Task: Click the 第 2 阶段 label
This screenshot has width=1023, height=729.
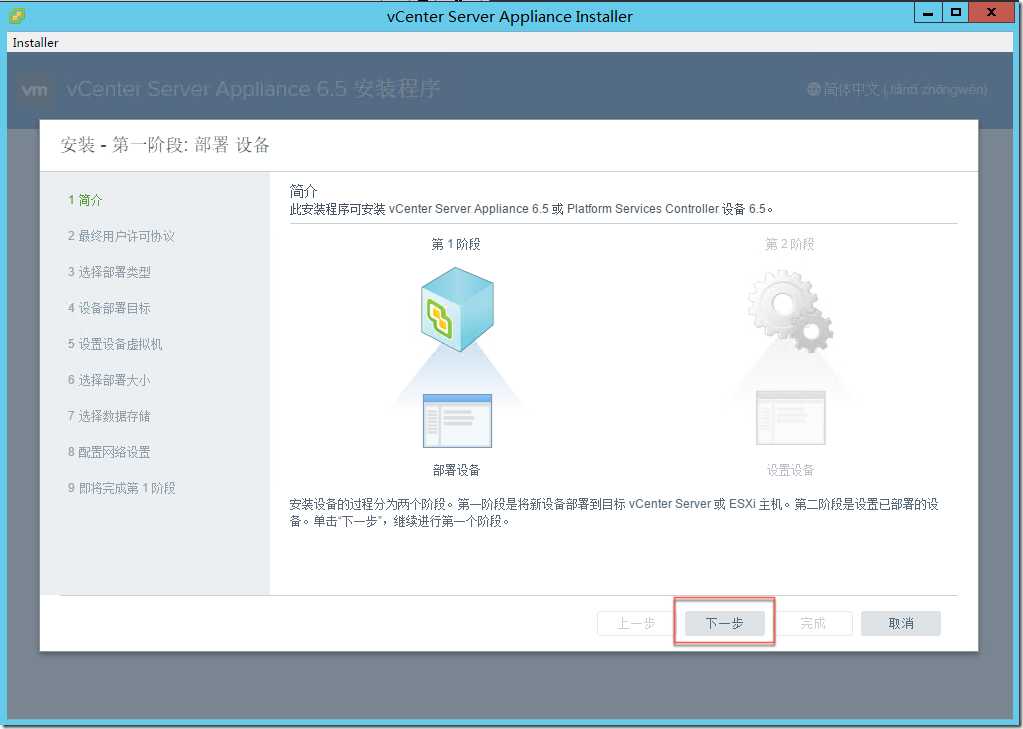Action: click(x=789, y=244)
